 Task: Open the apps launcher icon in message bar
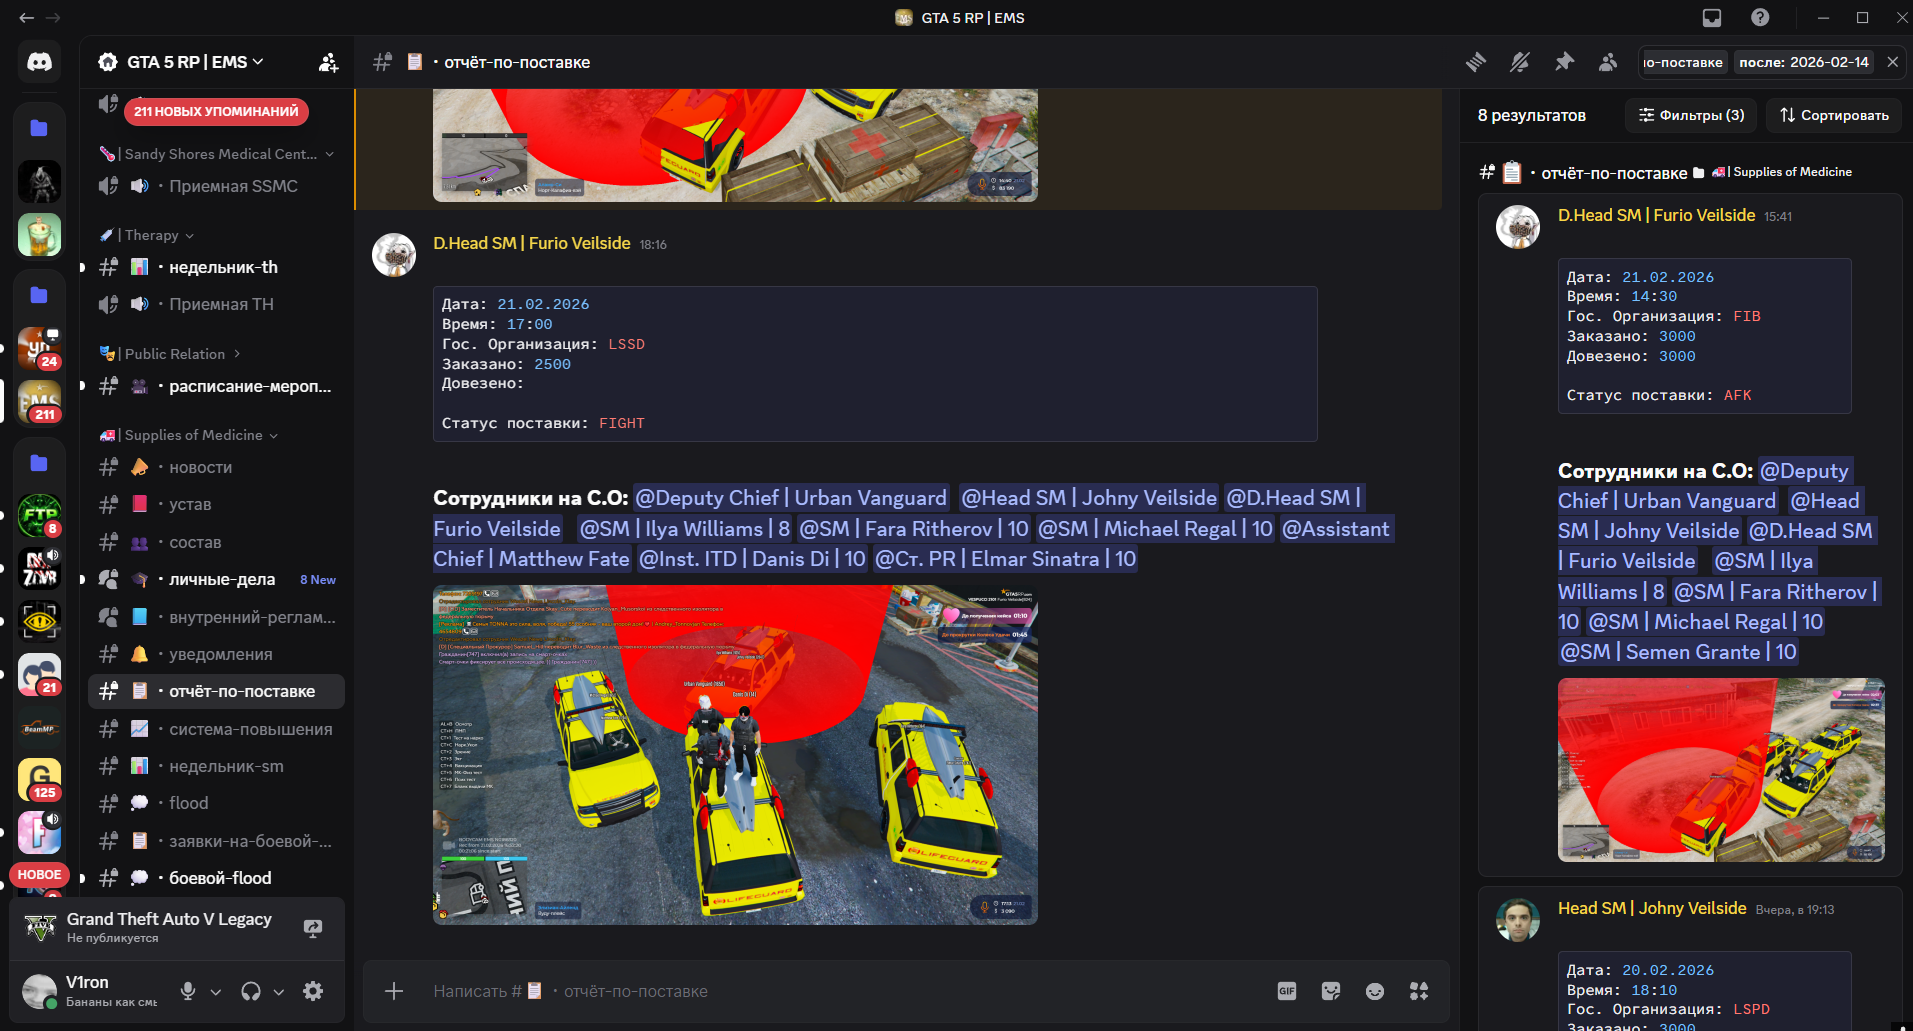coord(1419,991)
